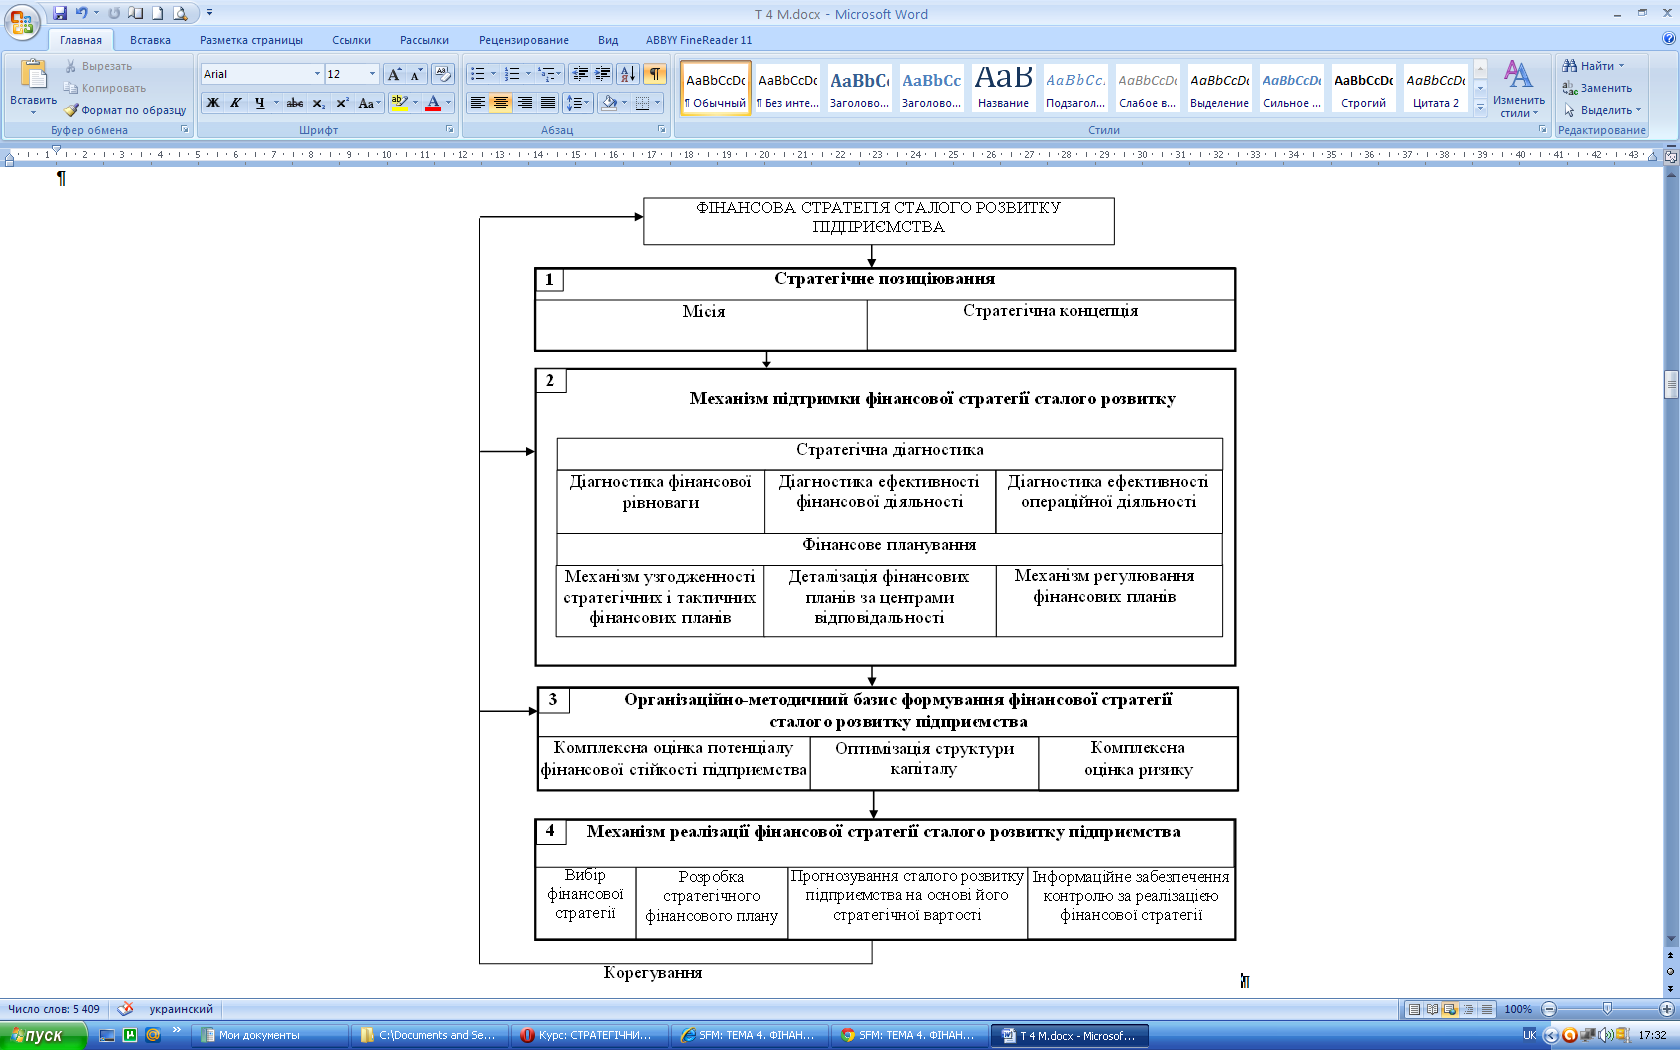Increase paragraph indent
This screenshot has width=1680, height=1050.
(x=603, y=74)
